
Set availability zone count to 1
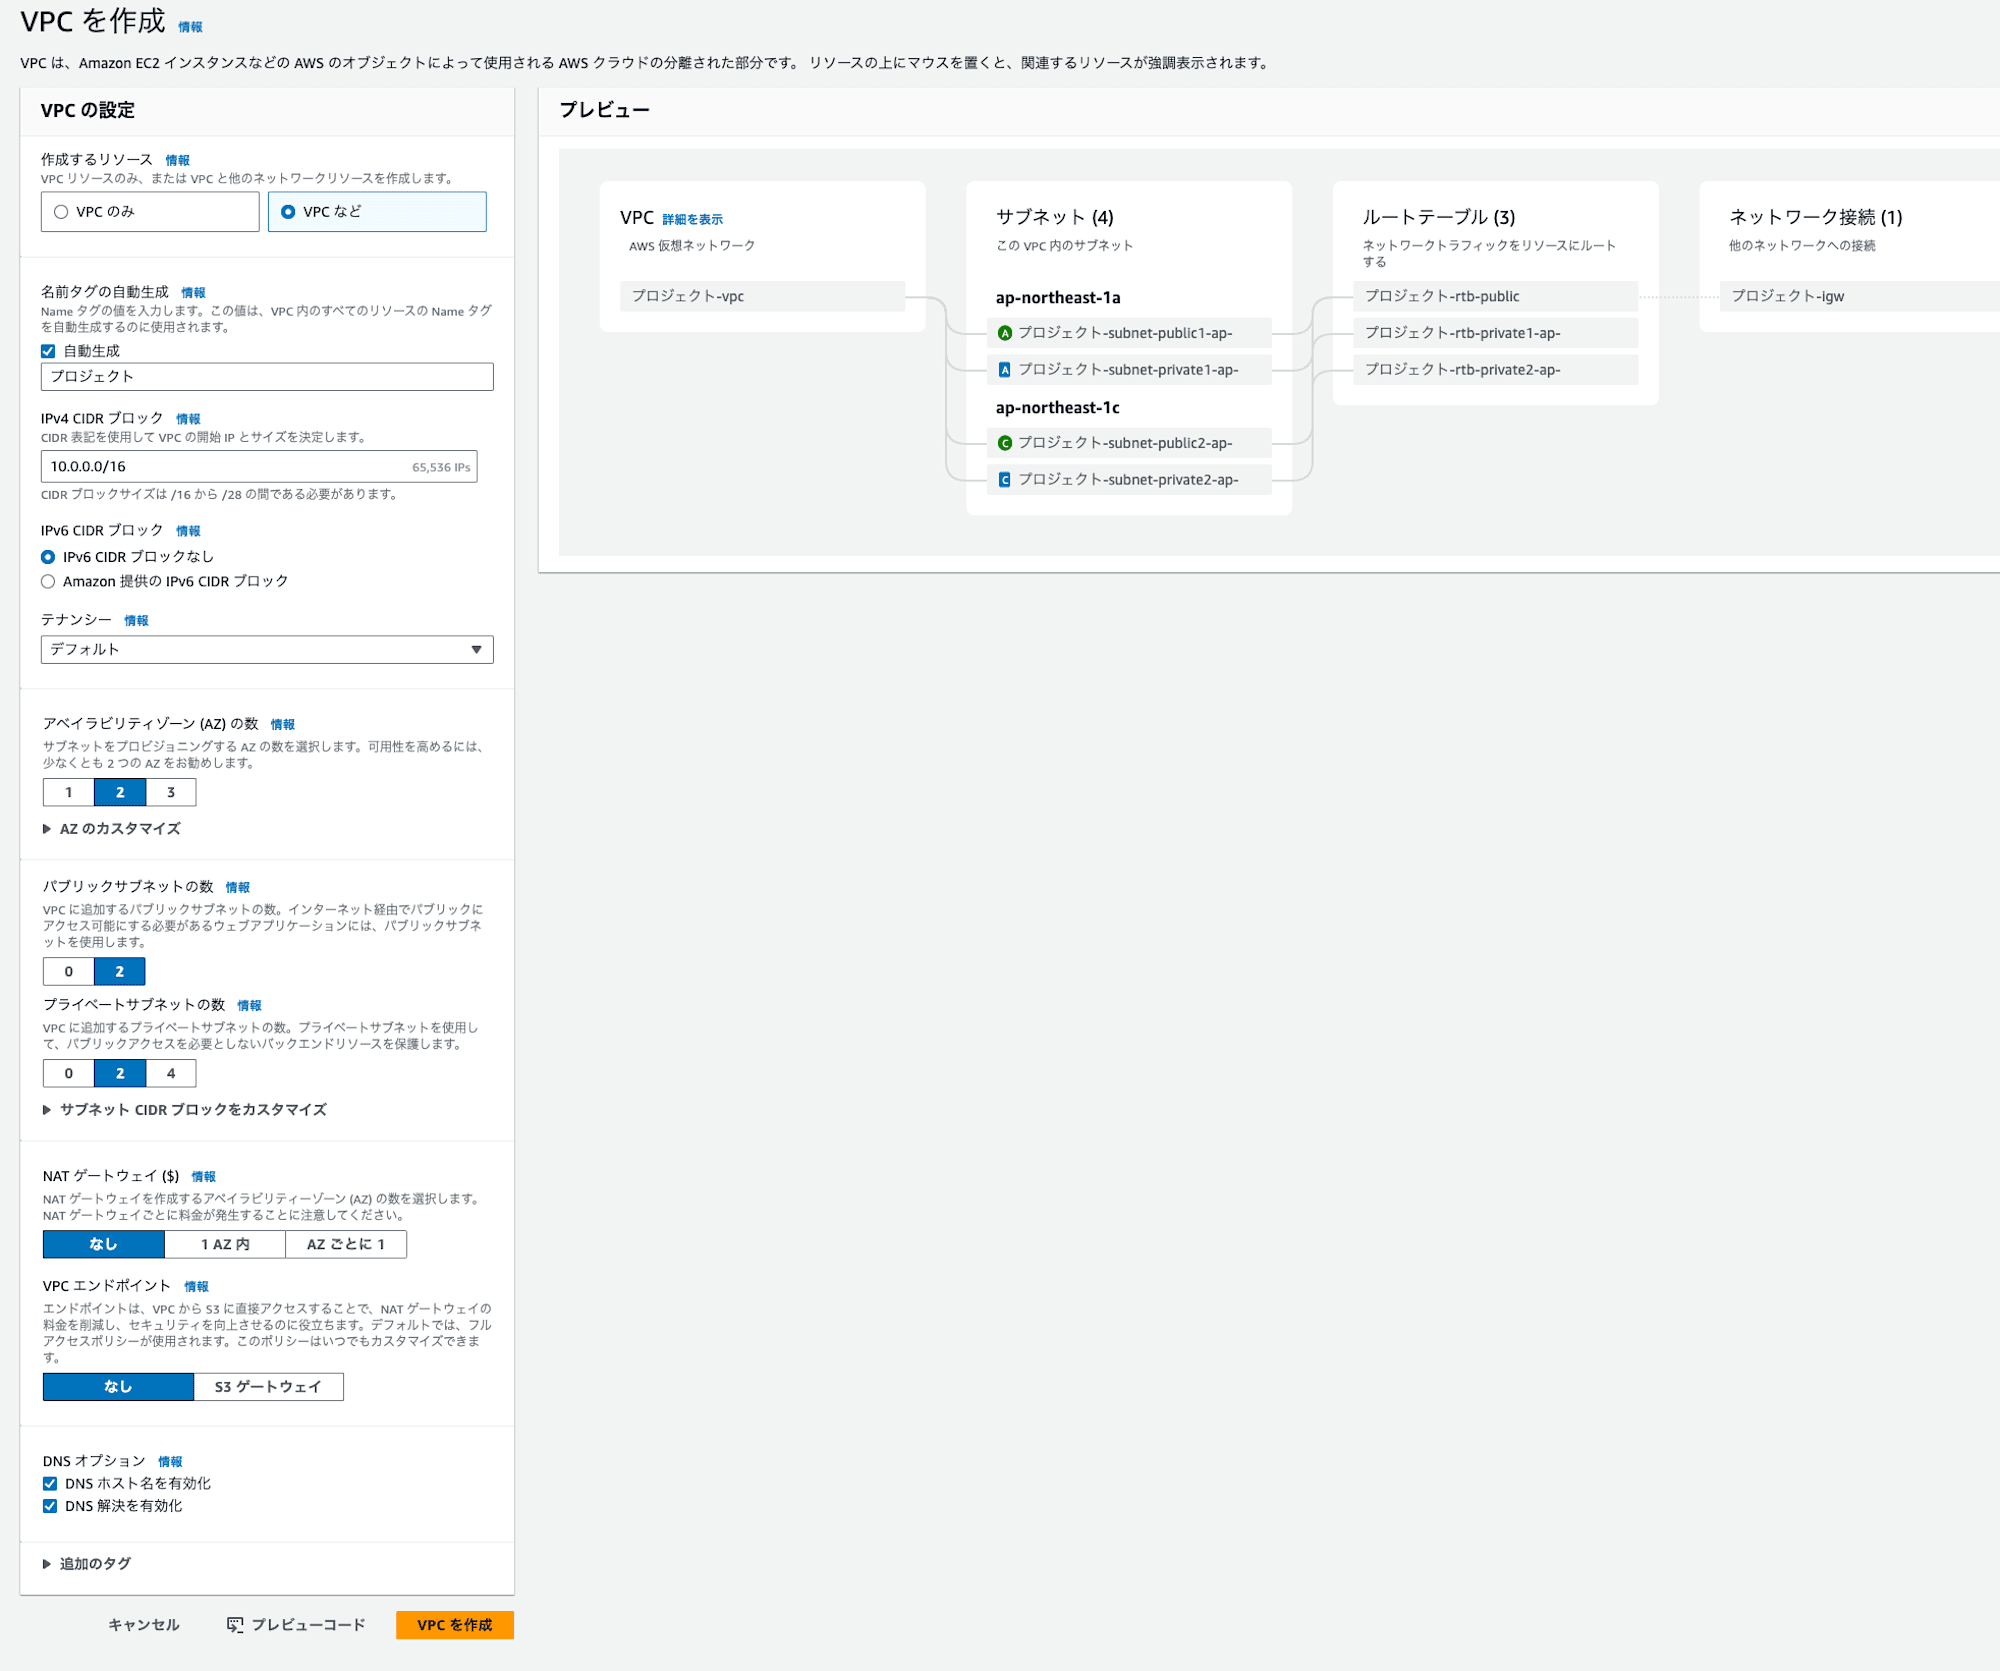tap(69, 793)
